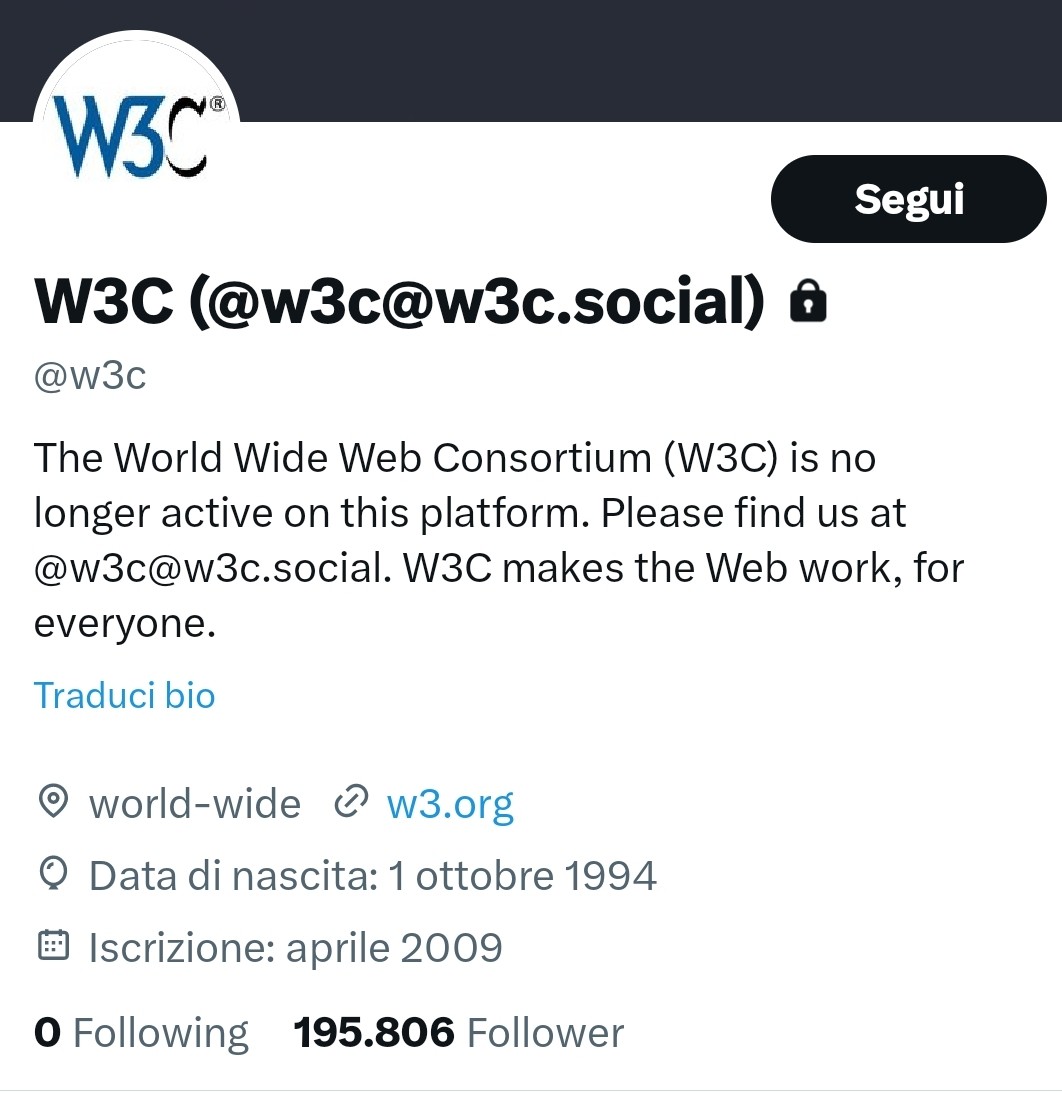Image resolution: width=1062 pixels, height=1102 pixels.
Task: Click the chain link icon
Action: pyautogui.click(x=351, y=802)
